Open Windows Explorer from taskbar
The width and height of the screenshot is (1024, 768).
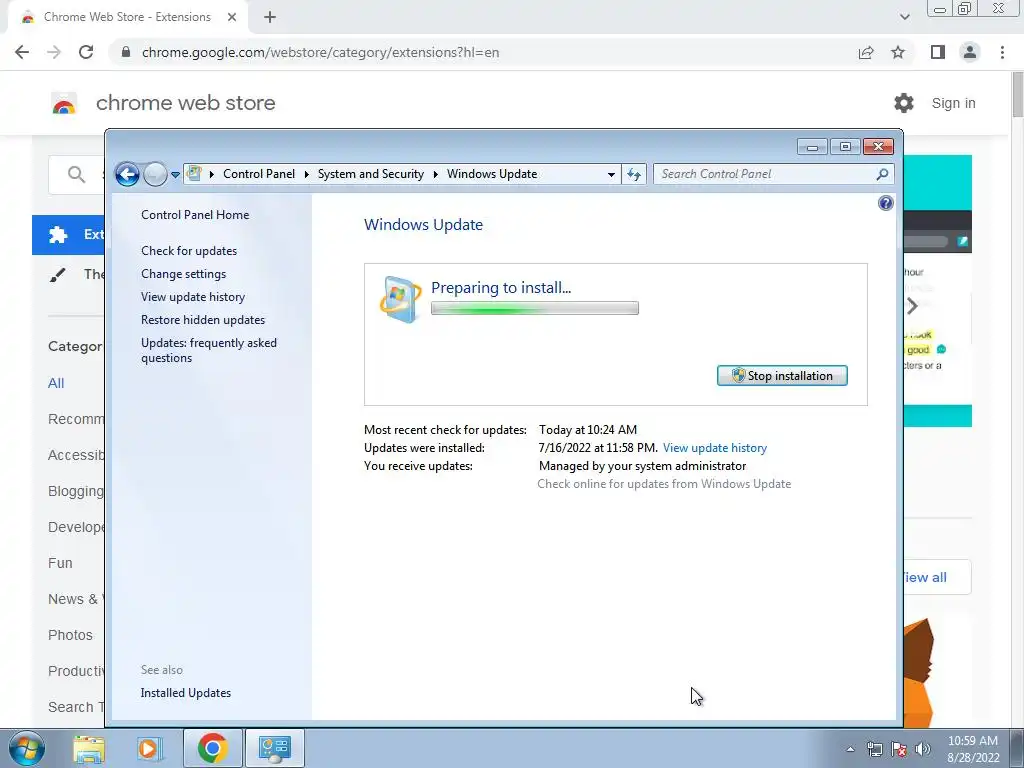point(89,748)
